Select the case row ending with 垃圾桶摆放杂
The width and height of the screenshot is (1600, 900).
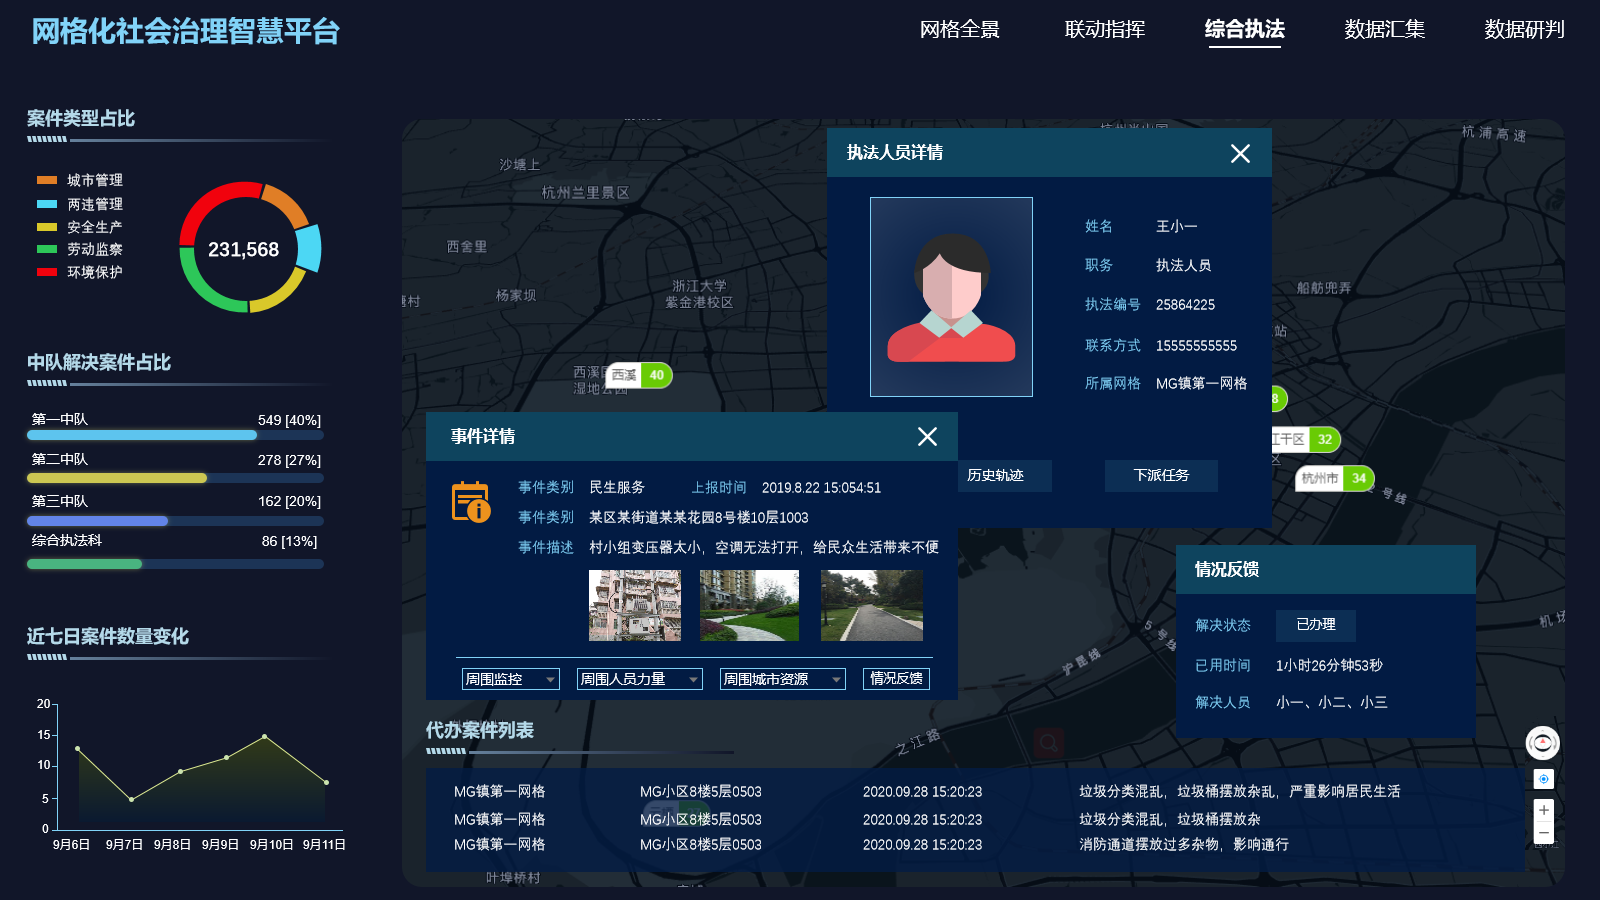click(975, 819)
